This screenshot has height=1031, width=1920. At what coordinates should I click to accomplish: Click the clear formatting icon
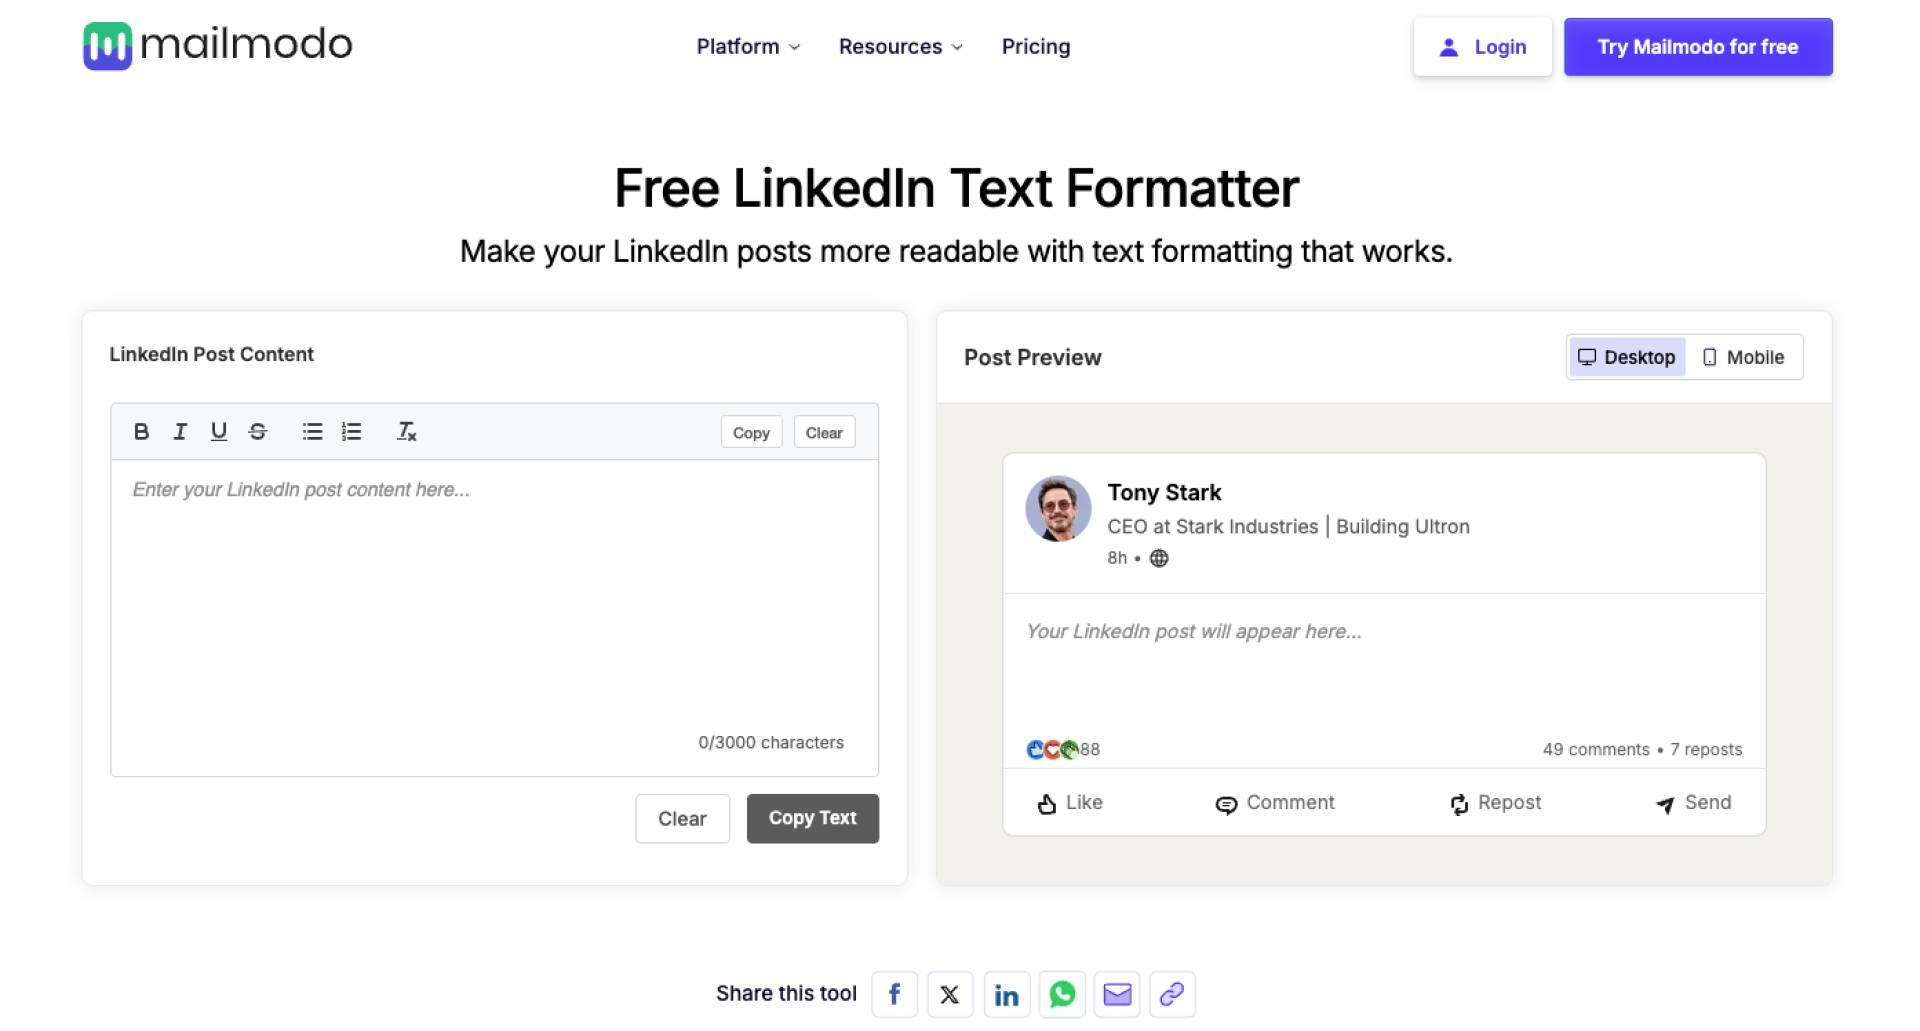point(406,431)
